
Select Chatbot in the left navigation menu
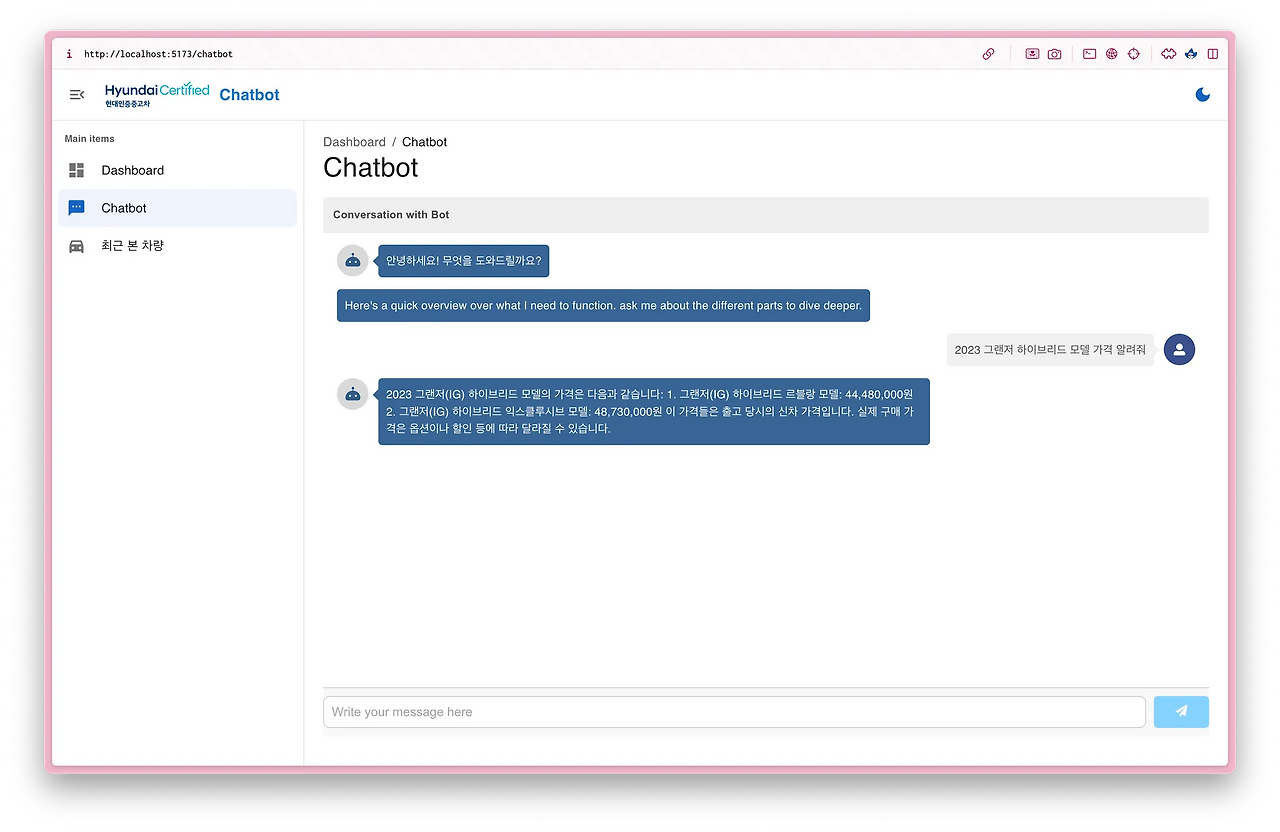pos(123,207)
